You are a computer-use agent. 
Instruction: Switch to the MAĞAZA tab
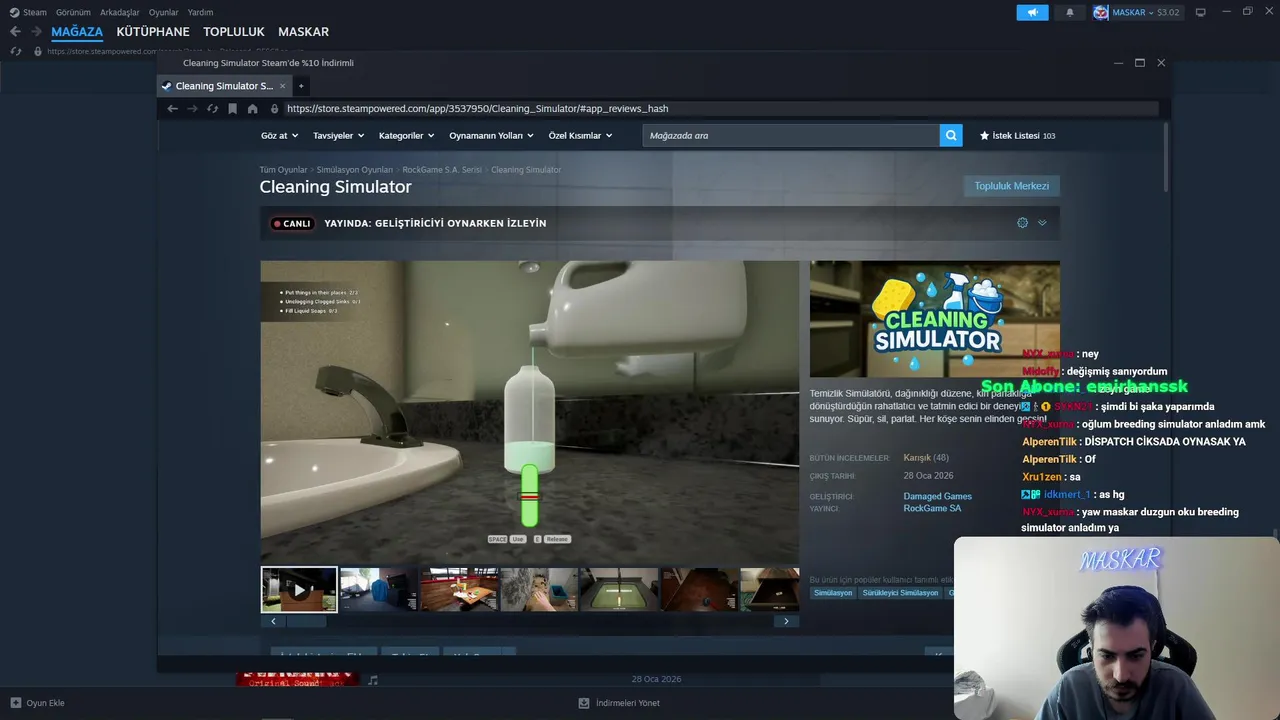(77, 32)
